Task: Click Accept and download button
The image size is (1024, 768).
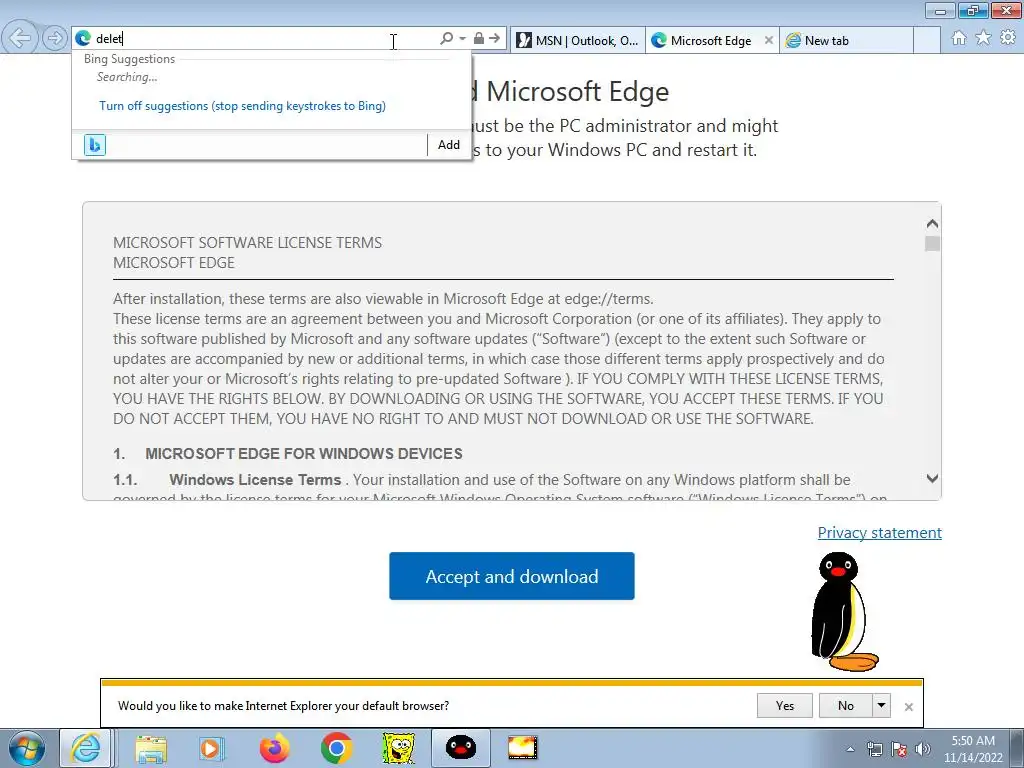Action: (x=512, y=576)
